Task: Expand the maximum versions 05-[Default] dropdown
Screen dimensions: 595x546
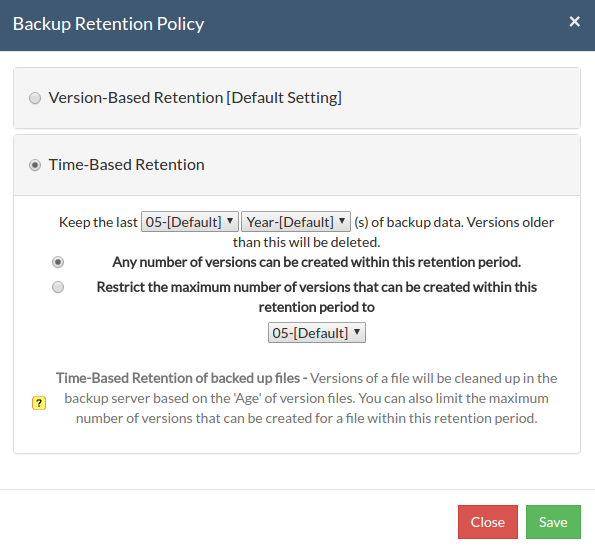Action: coord(317,333)
